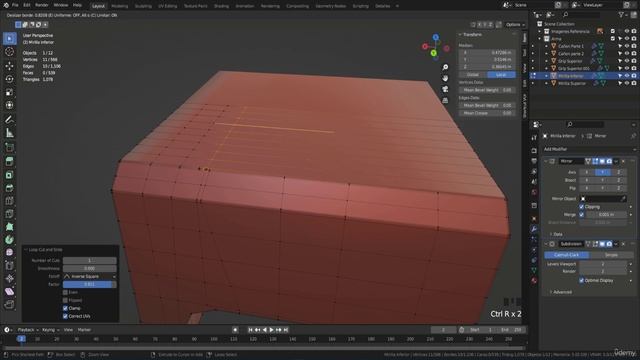The width and height of the screenshot is (640, 360).
Task: Open the File menu
Action: pyautogui.click(x=15, y=5)
